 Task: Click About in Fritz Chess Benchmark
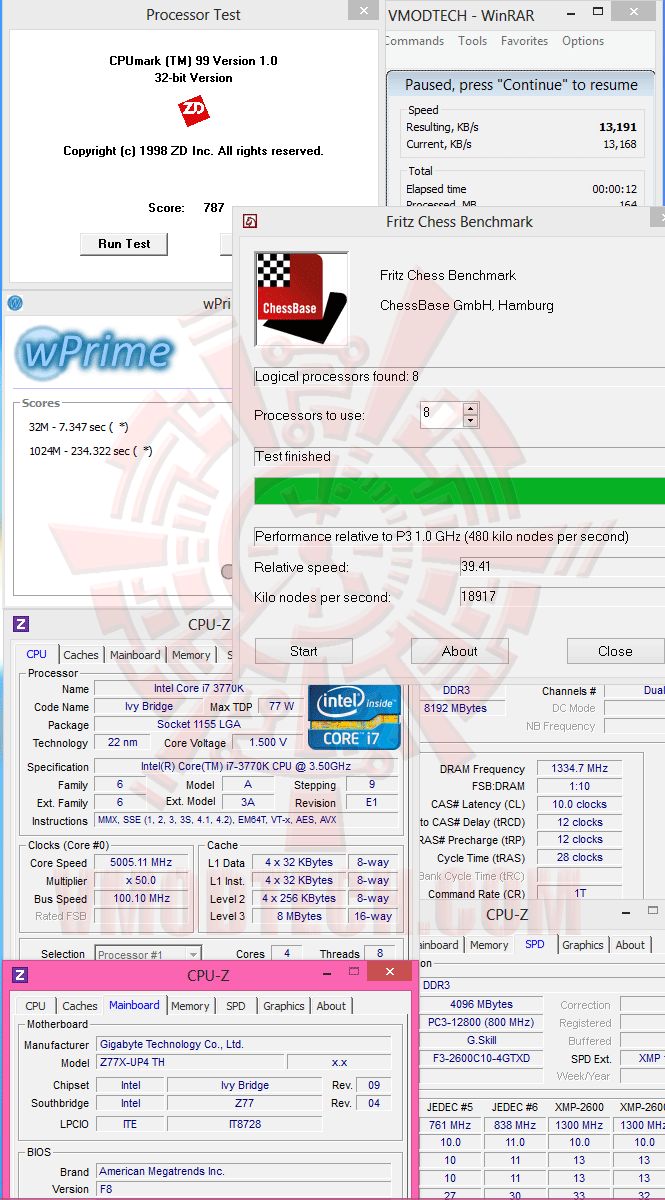pos(460,651)
